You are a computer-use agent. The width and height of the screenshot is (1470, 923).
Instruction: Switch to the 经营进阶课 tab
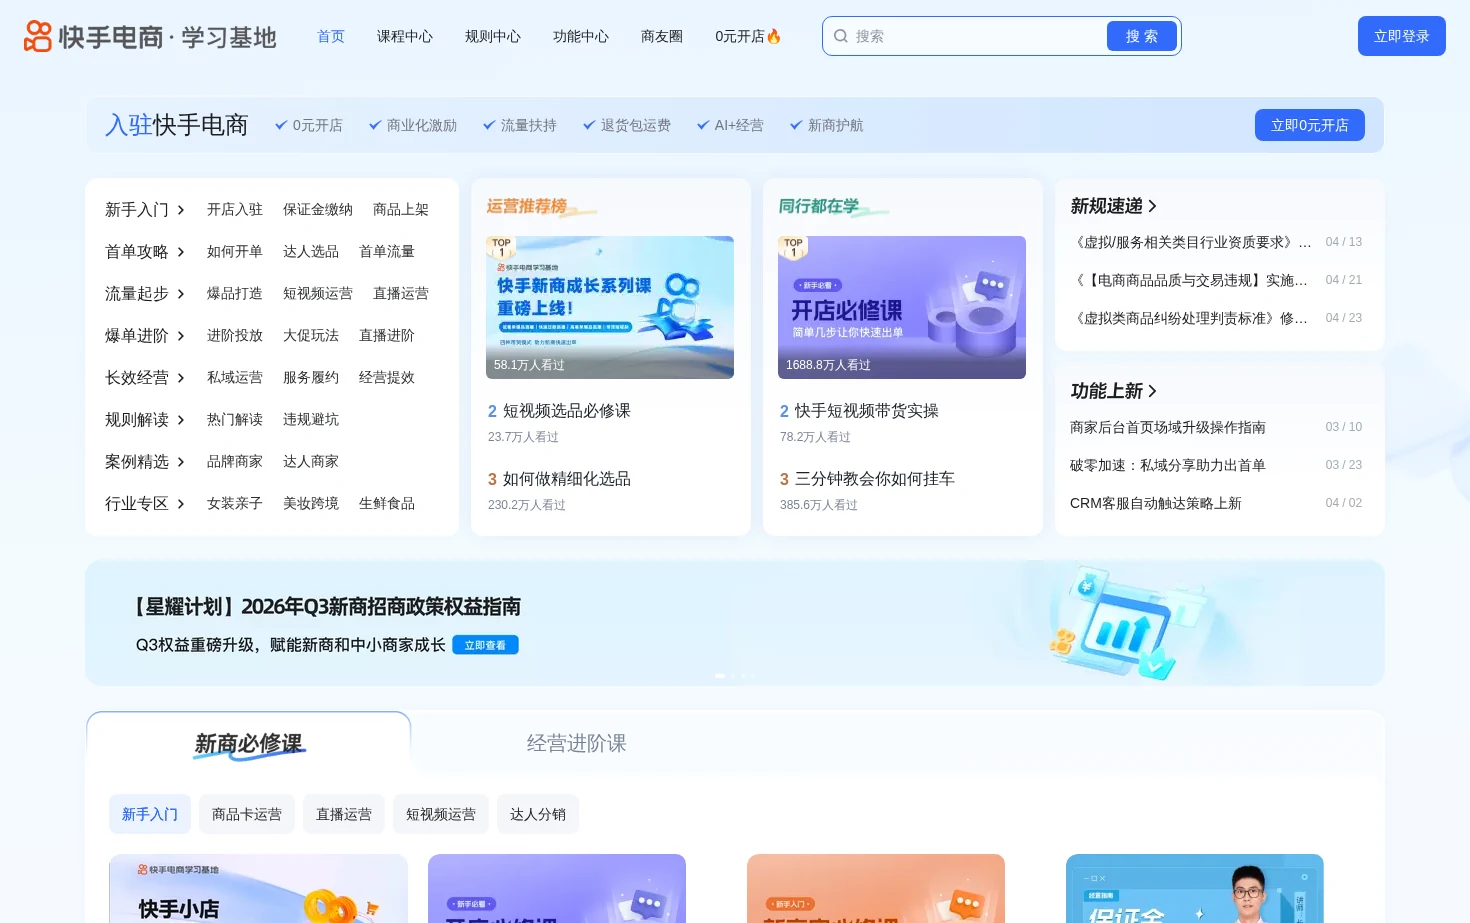point(577,744)
